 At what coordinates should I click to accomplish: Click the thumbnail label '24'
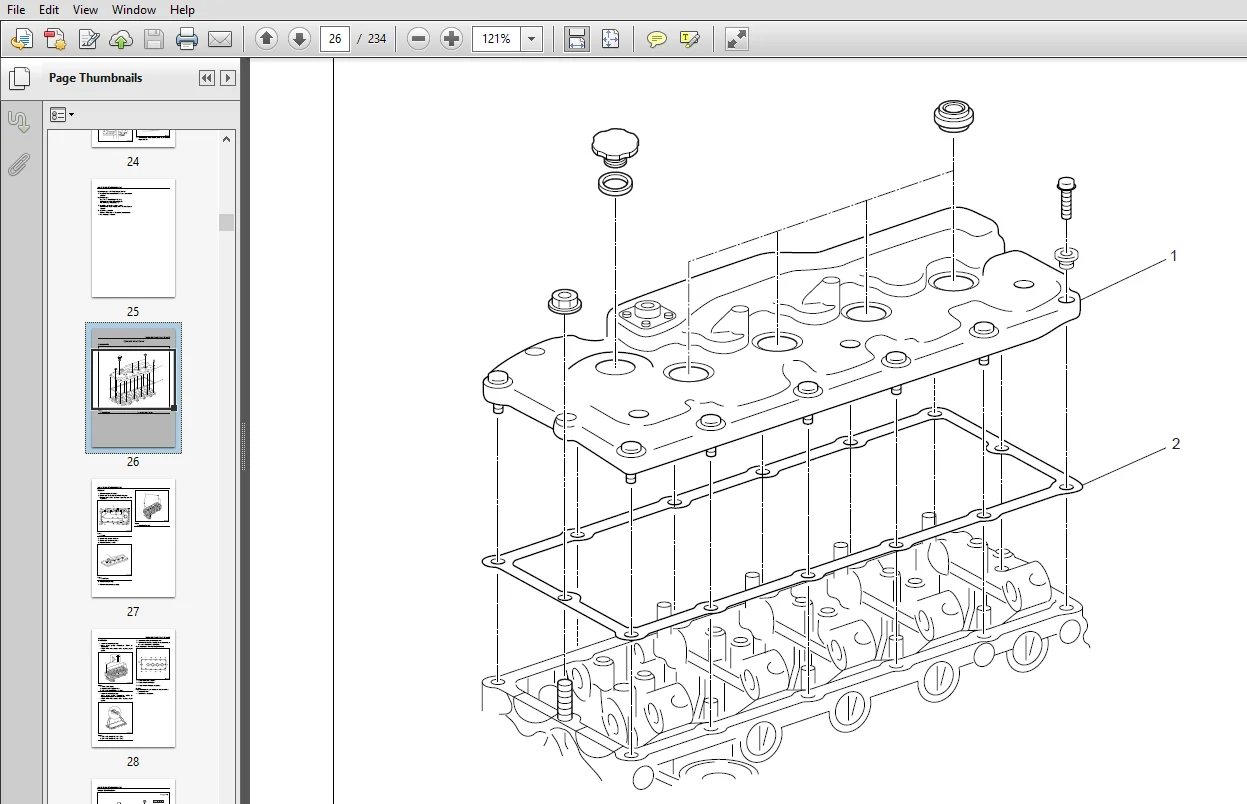click(133, 162)
